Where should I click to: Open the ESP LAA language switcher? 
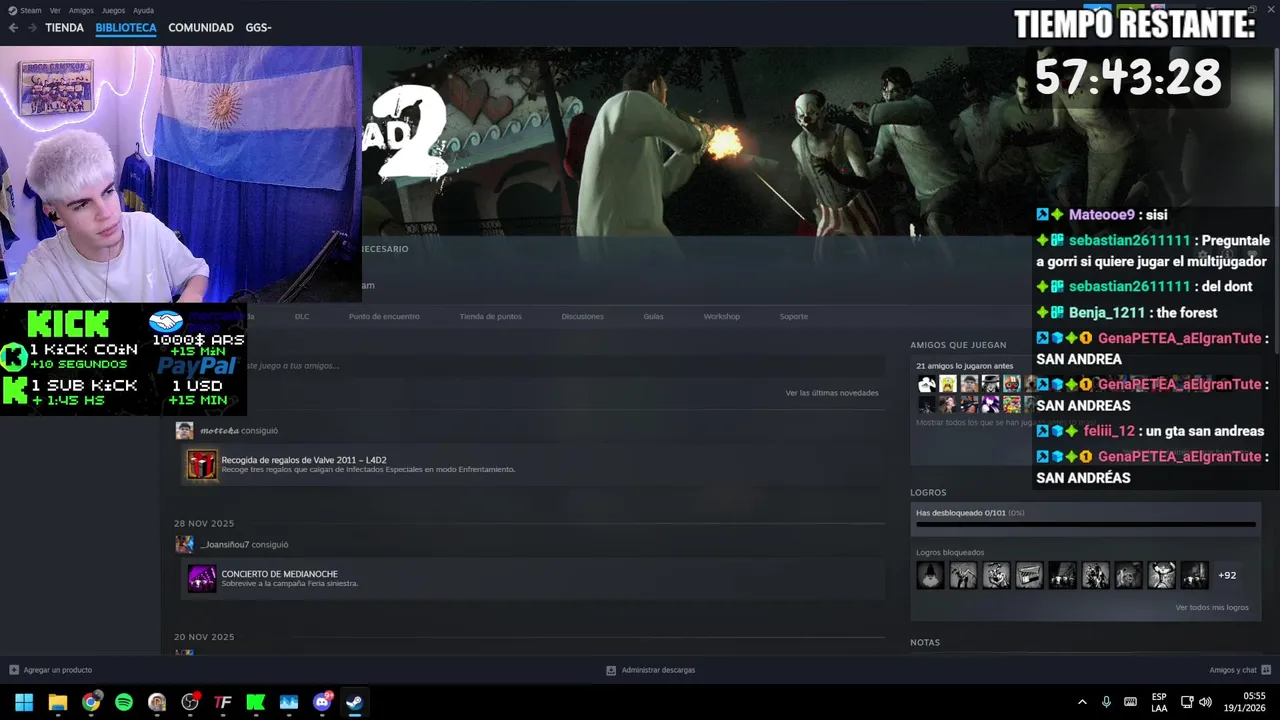tap(1159, 702)
